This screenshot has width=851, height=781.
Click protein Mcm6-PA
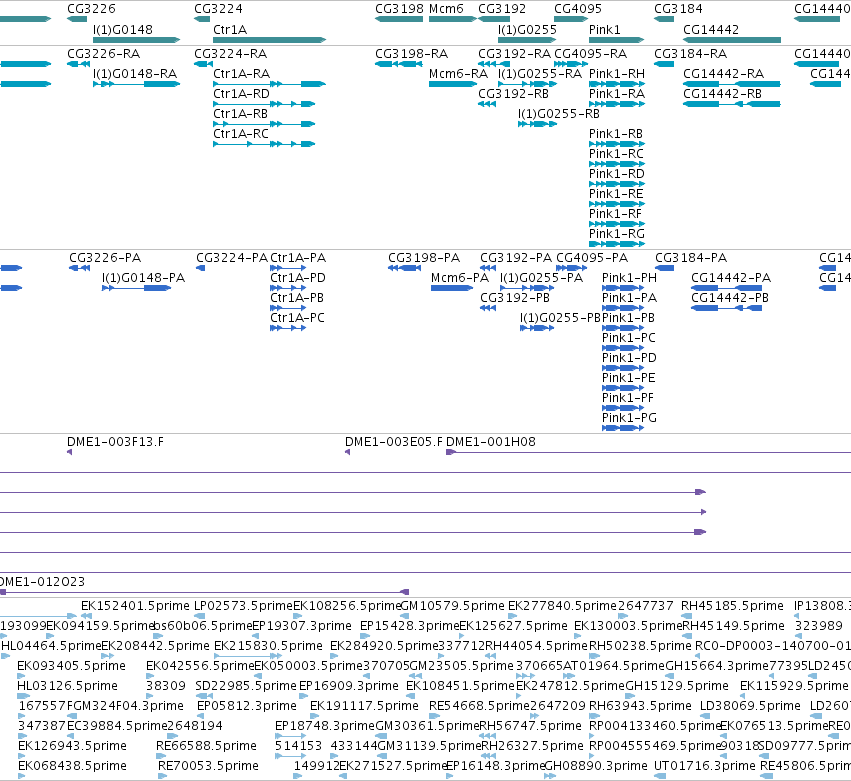tap(460, 277)
